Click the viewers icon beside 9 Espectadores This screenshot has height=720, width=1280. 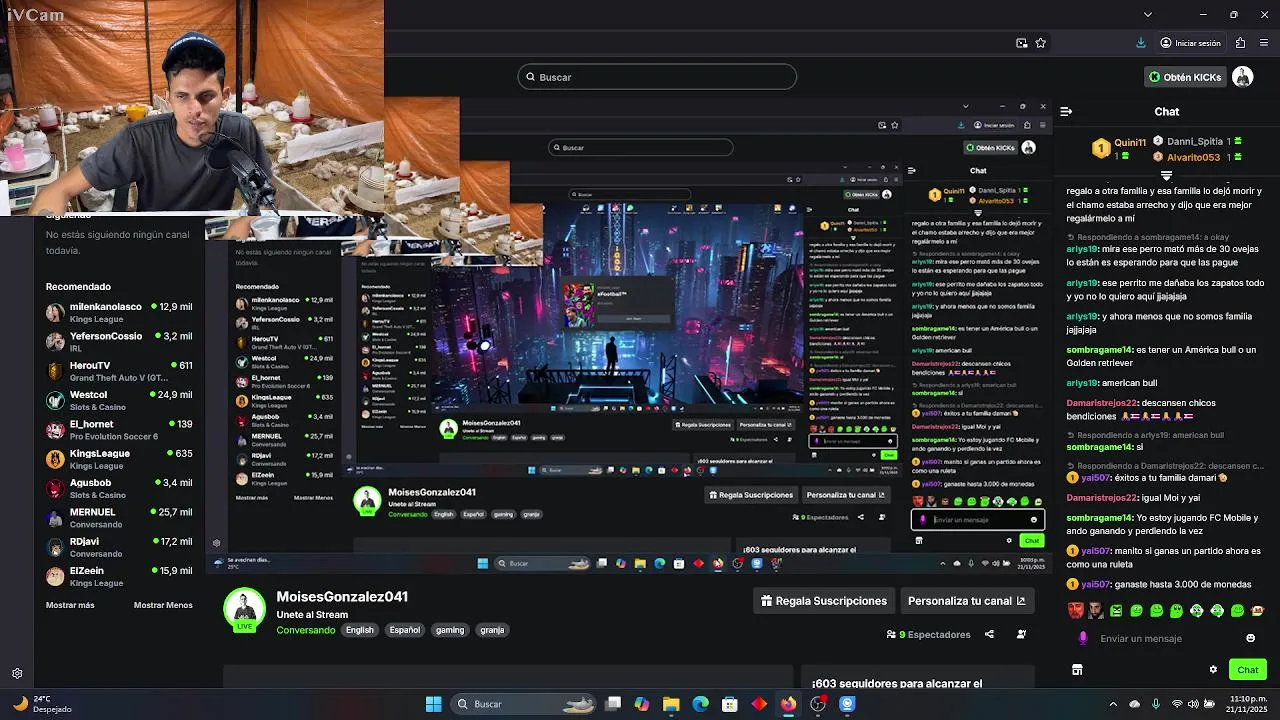(x=891, y=635)
